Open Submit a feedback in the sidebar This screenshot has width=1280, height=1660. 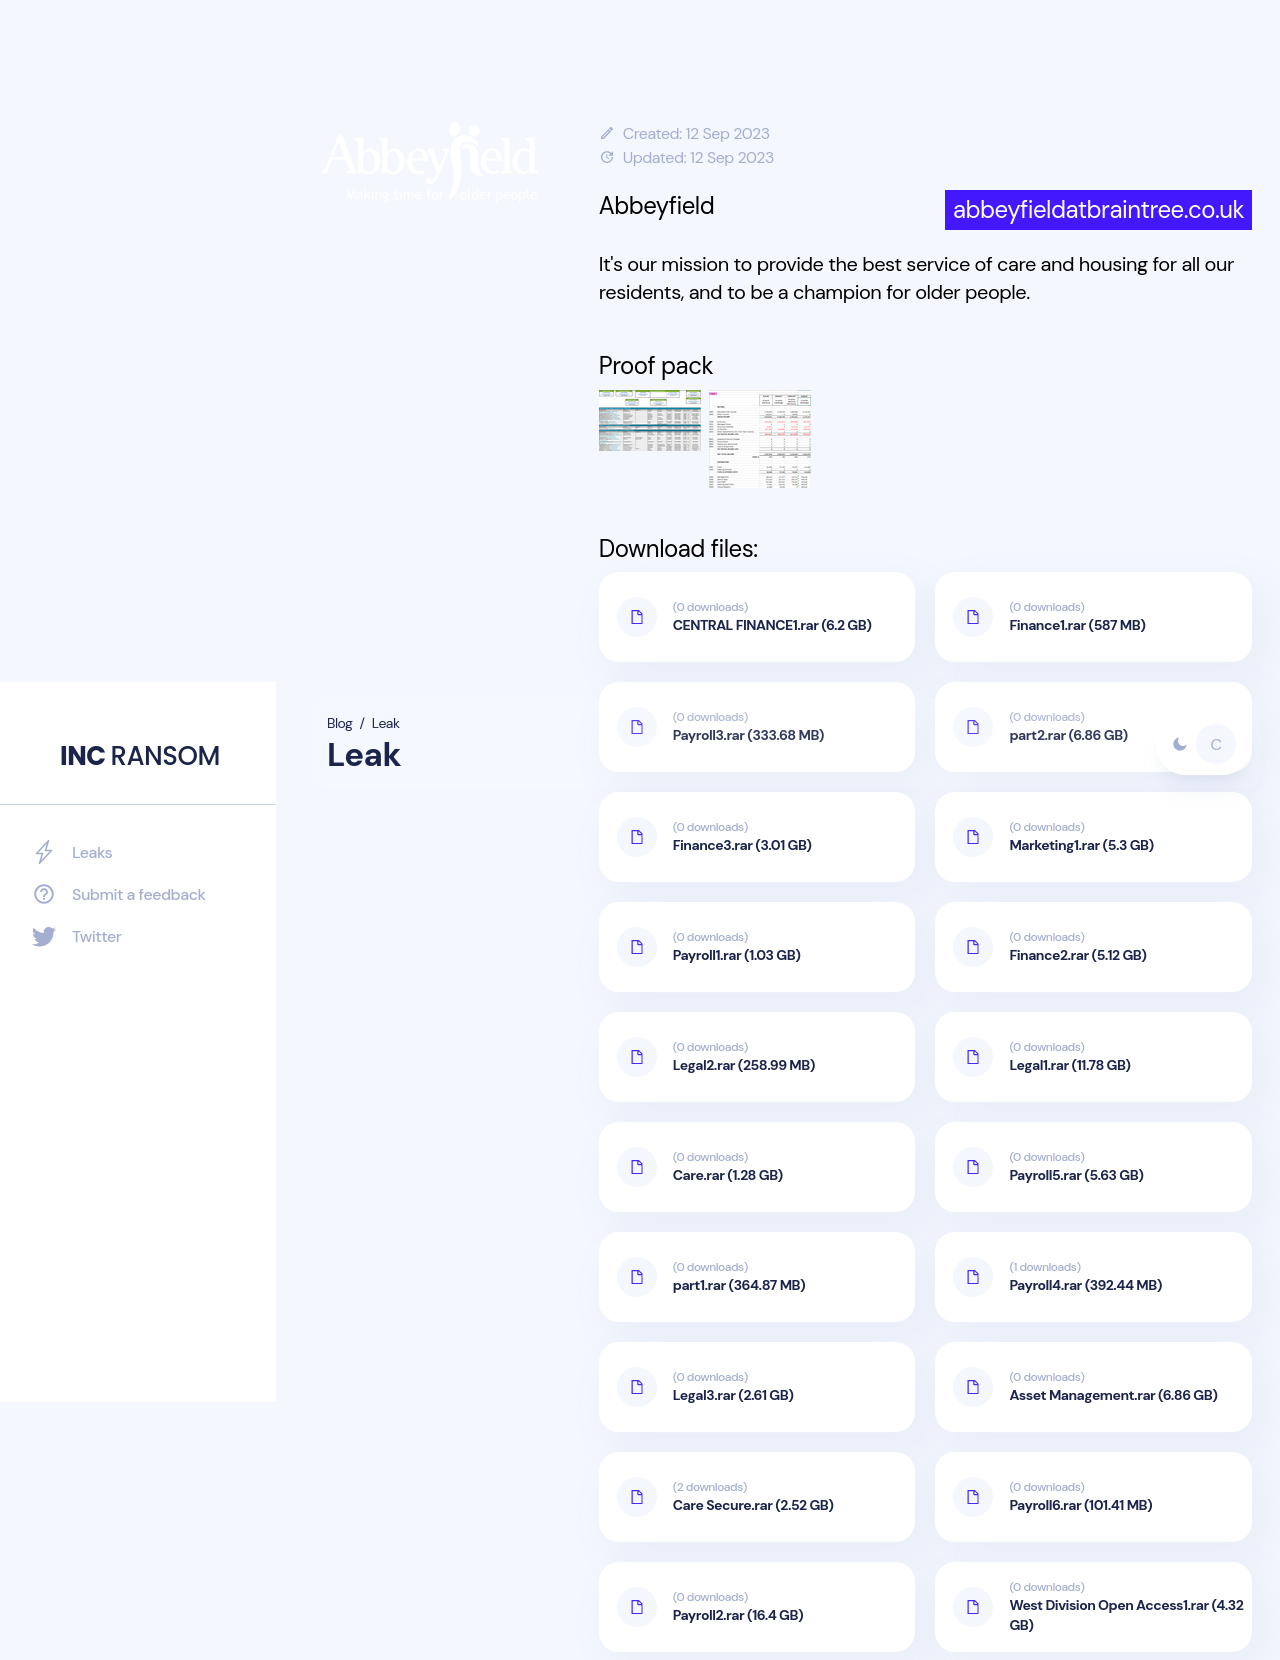(138, 894)
